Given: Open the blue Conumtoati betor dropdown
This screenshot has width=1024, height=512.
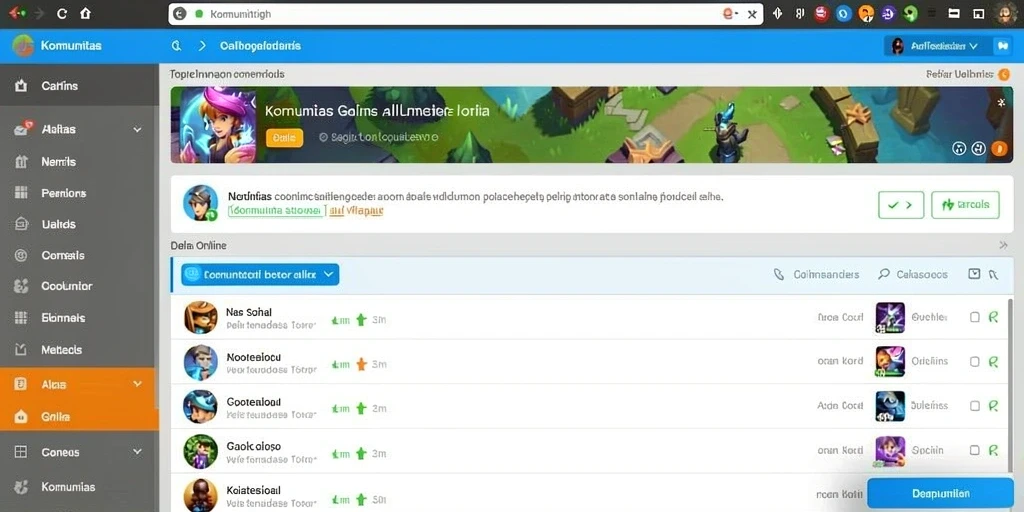Looking at the screenshot, I should click(260, 275).
